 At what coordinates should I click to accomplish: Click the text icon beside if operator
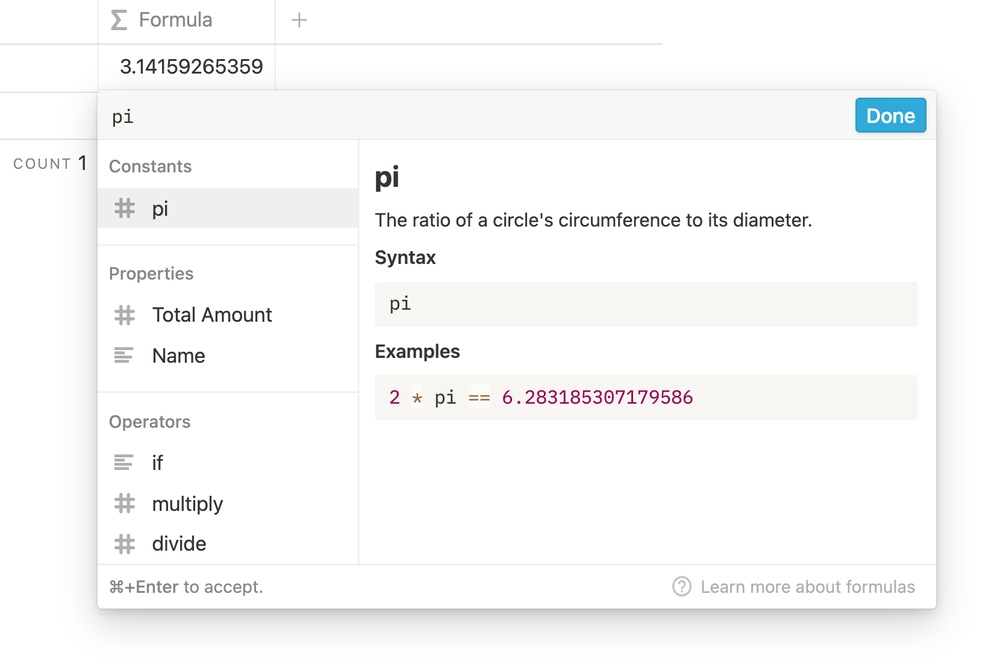[x=124, y=463]
